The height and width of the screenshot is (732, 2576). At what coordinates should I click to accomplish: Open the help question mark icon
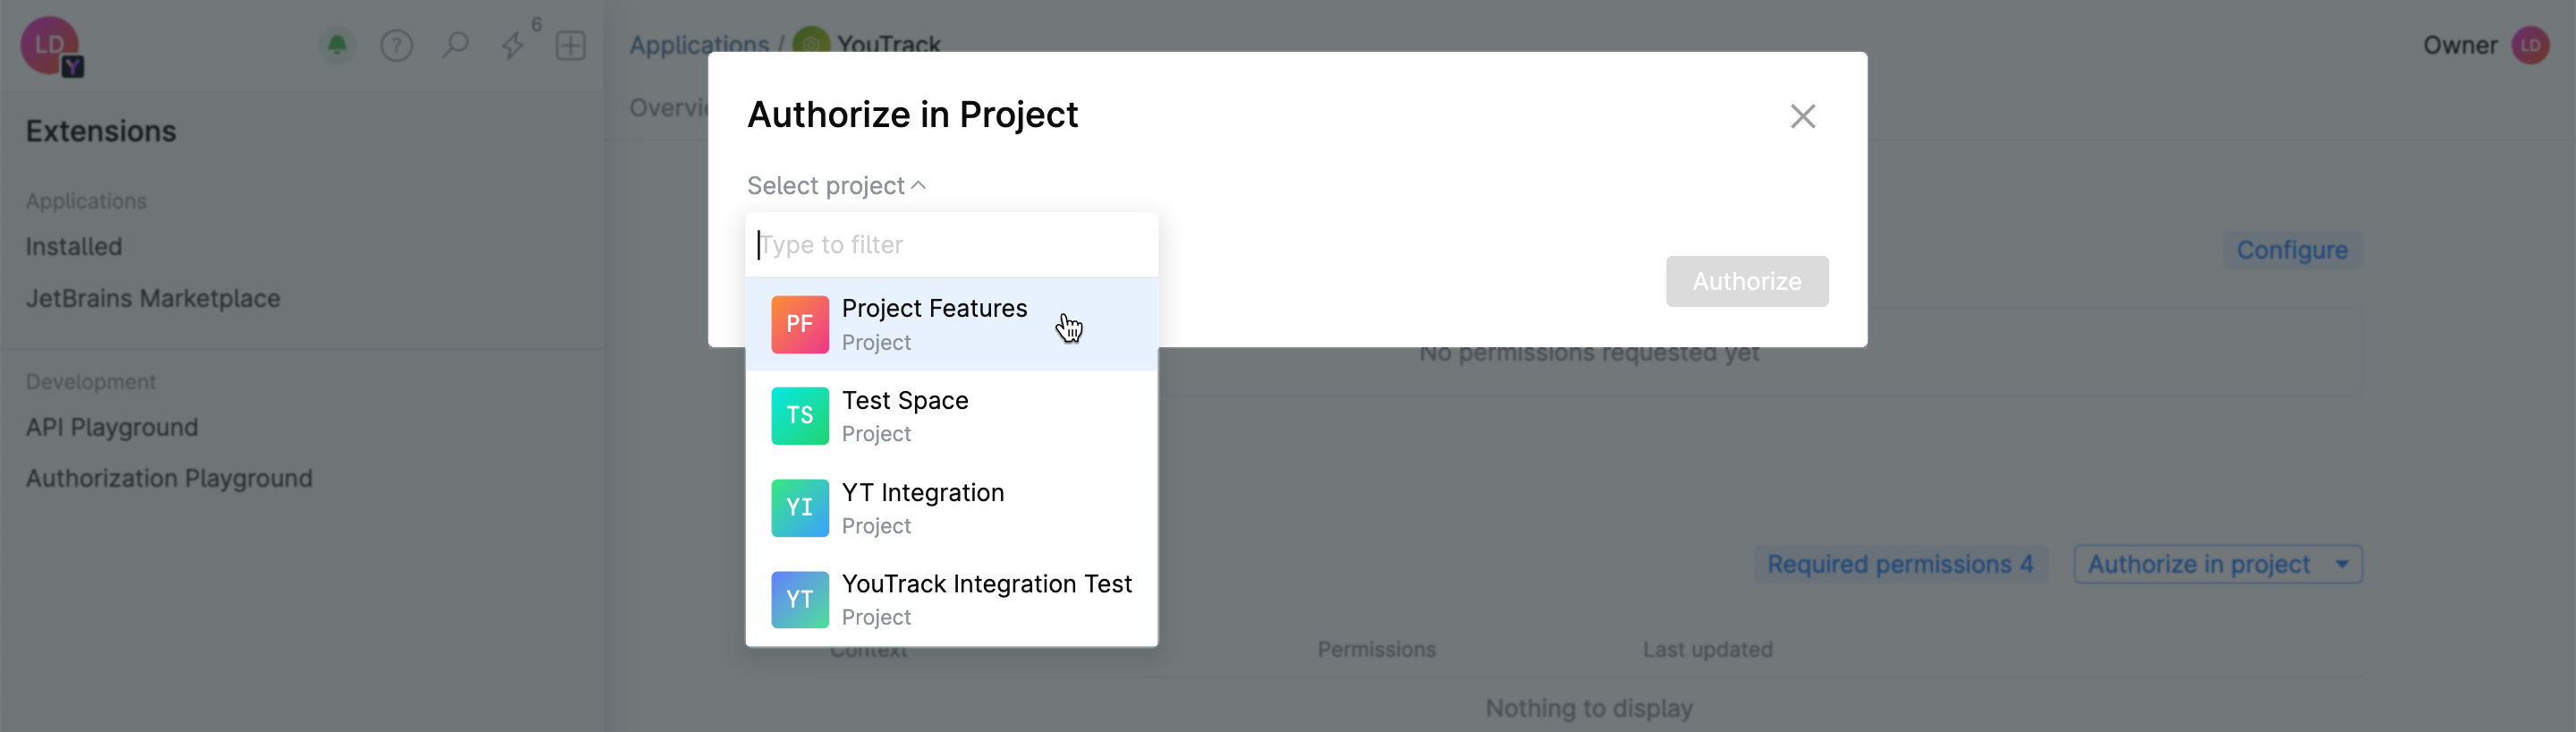(x=396, y=45)
